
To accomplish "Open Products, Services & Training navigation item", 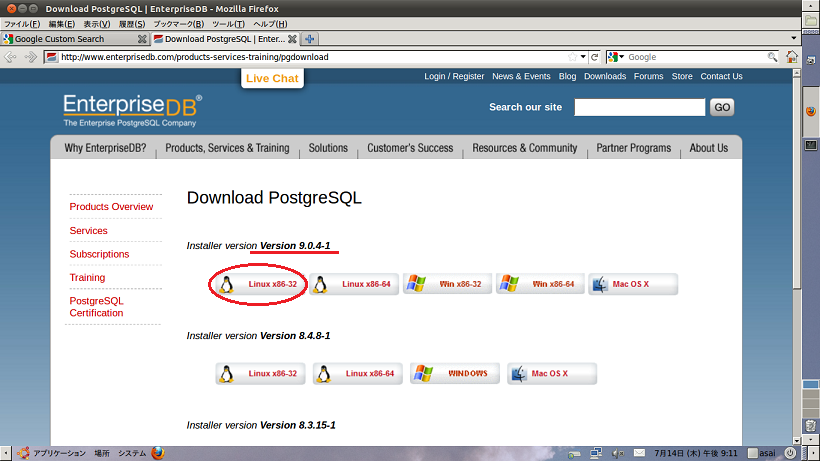I will (227, 148).
